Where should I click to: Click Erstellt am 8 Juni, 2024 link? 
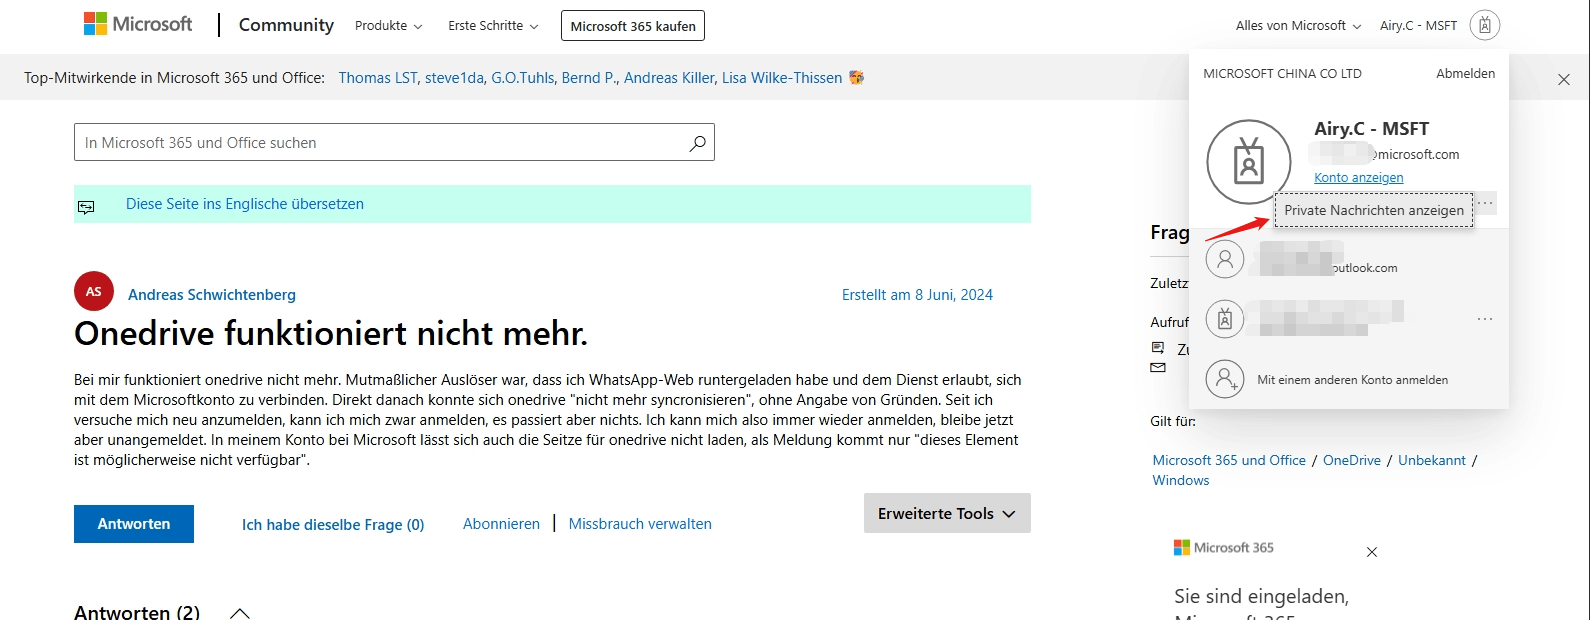coord(917,295)
